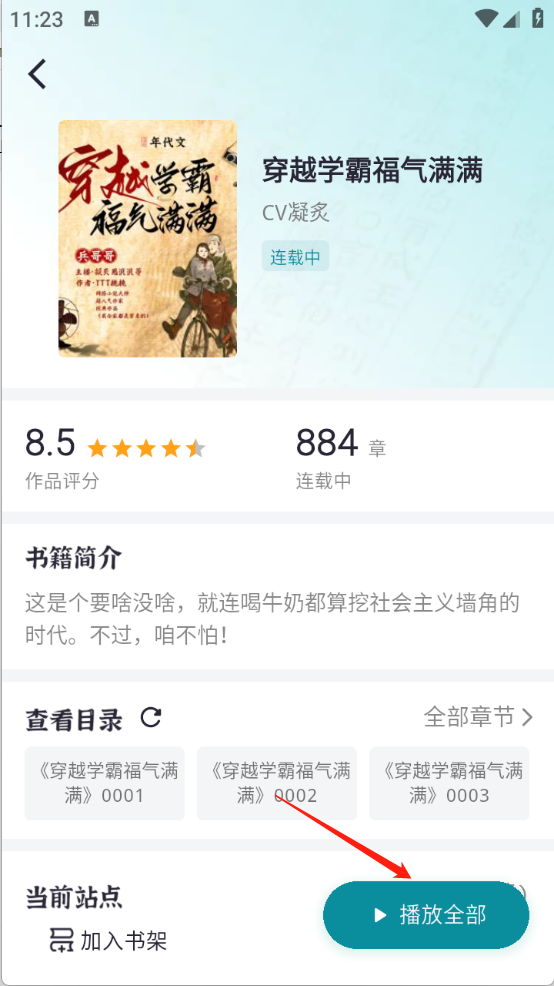Refresh the 查看目录 chapter list

pyautogui.click(x=151, y=717)
